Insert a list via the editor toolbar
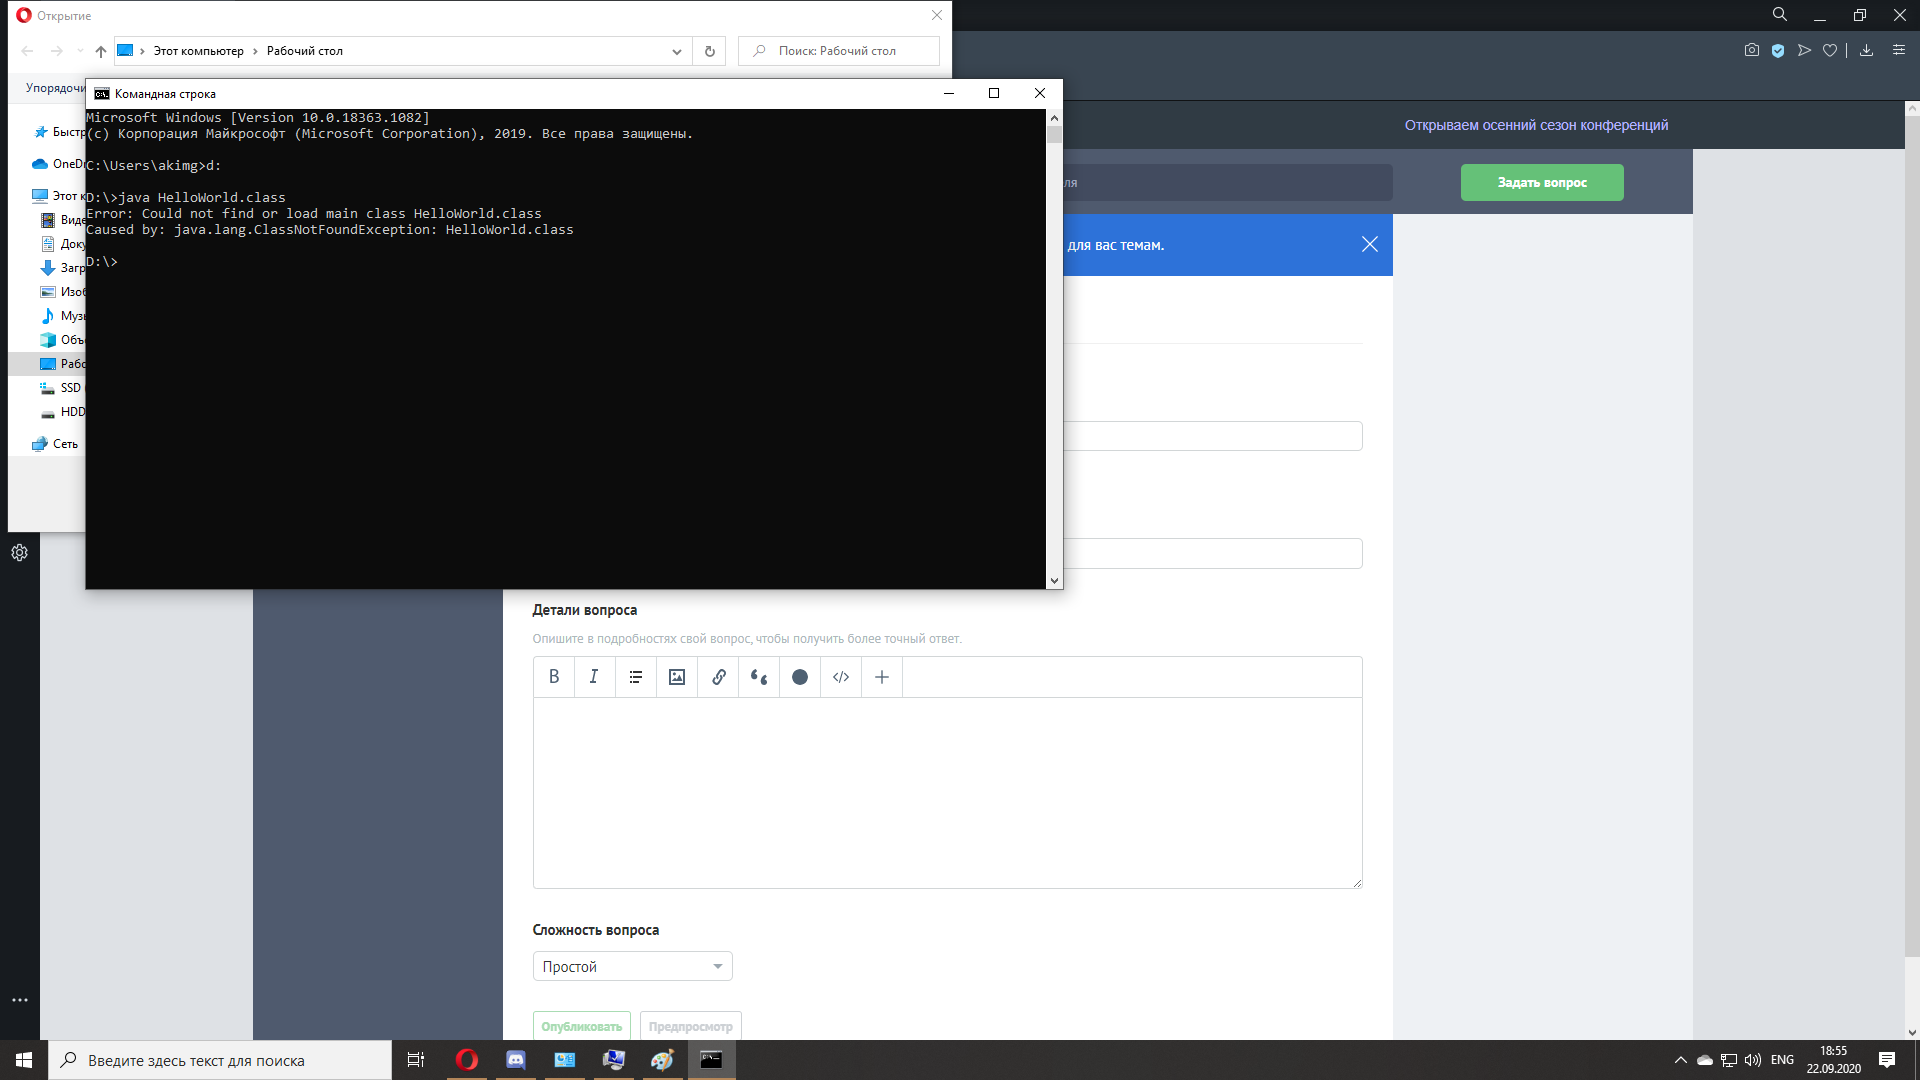 pos(636,677)
